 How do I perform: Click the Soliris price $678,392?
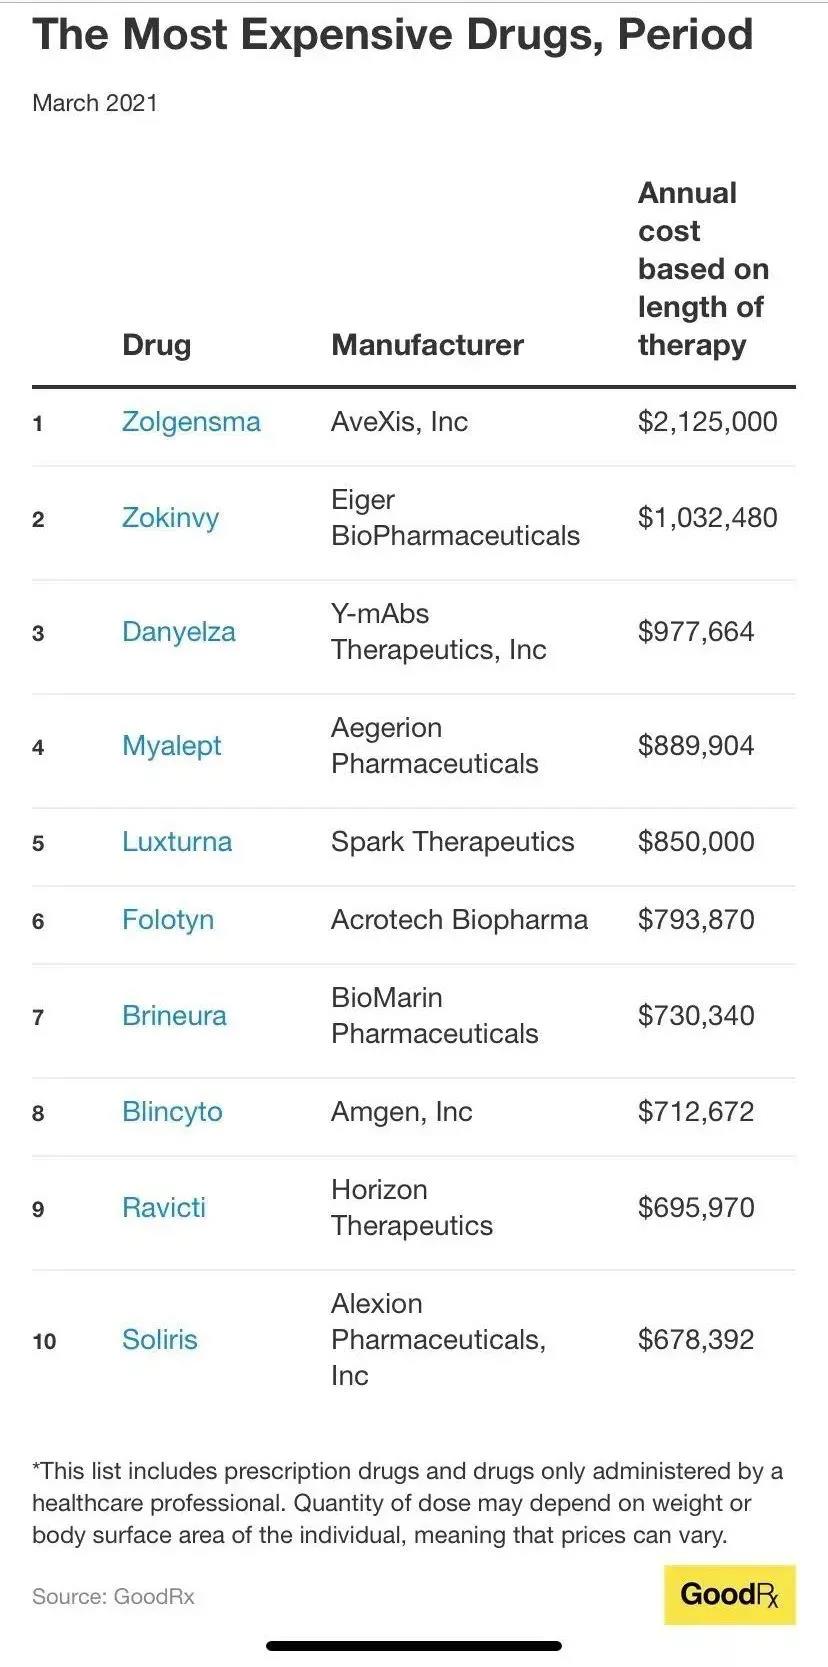tap(696, 1340)
